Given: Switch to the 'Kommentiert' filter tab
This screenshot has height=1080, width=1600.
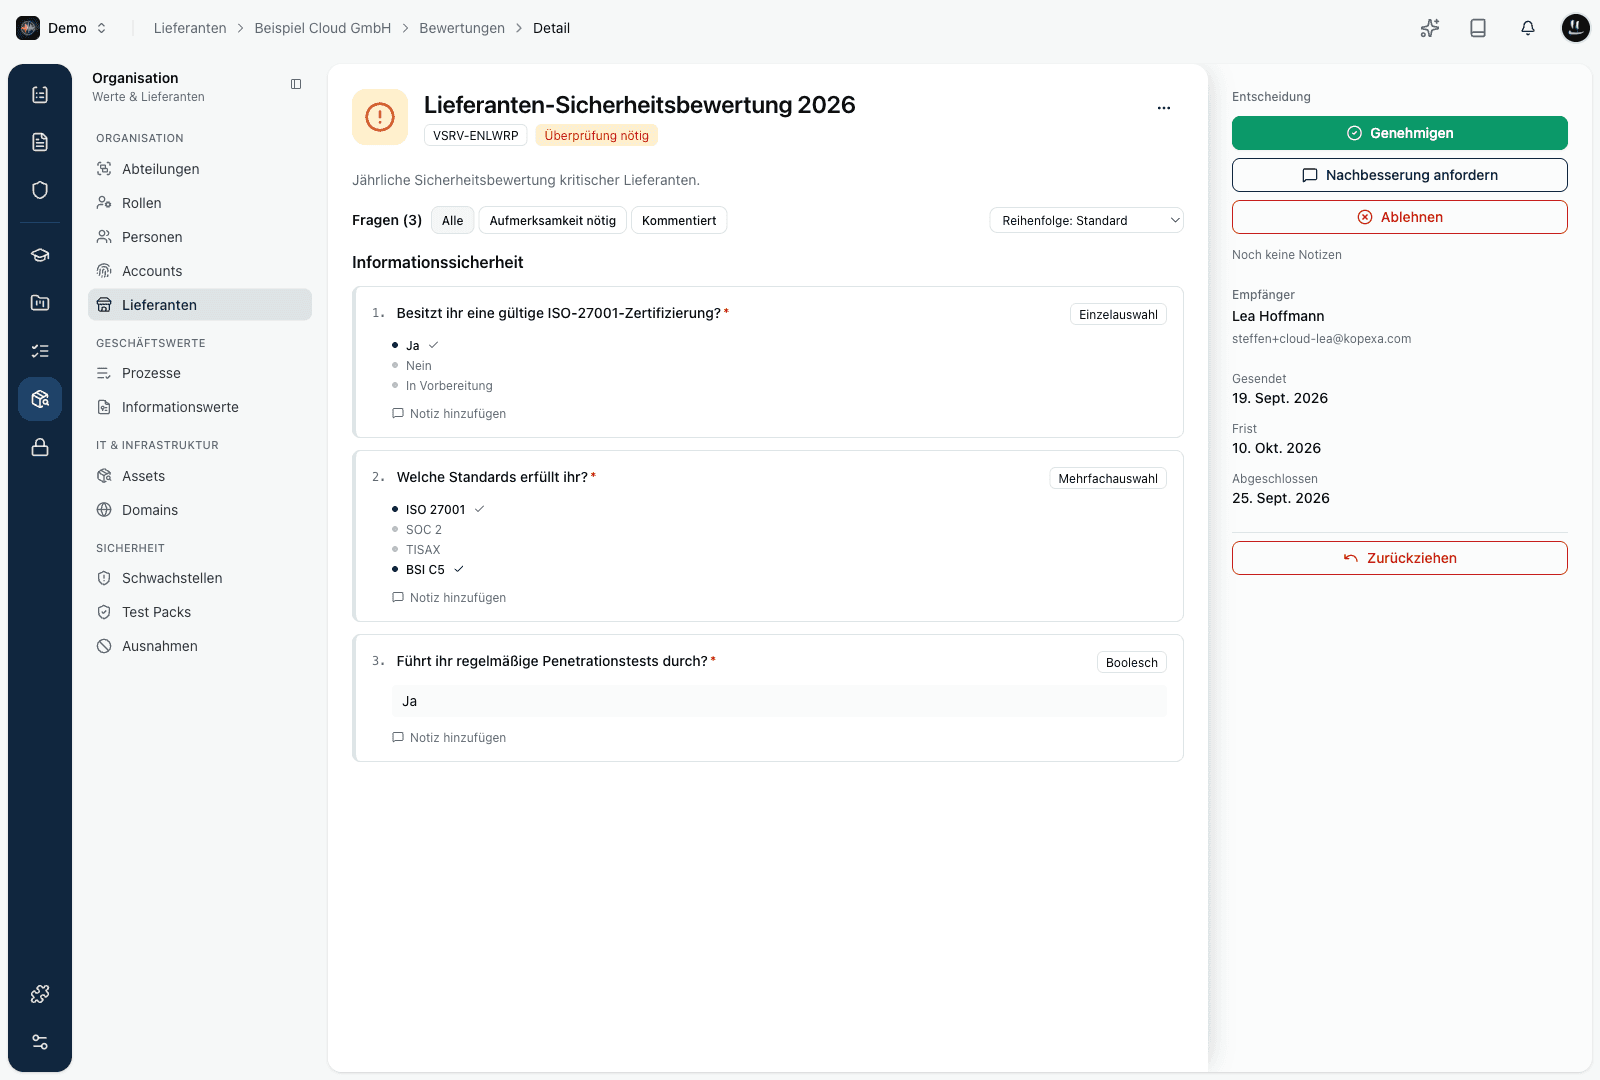Looking at the screenshot, I should point(679,220).
